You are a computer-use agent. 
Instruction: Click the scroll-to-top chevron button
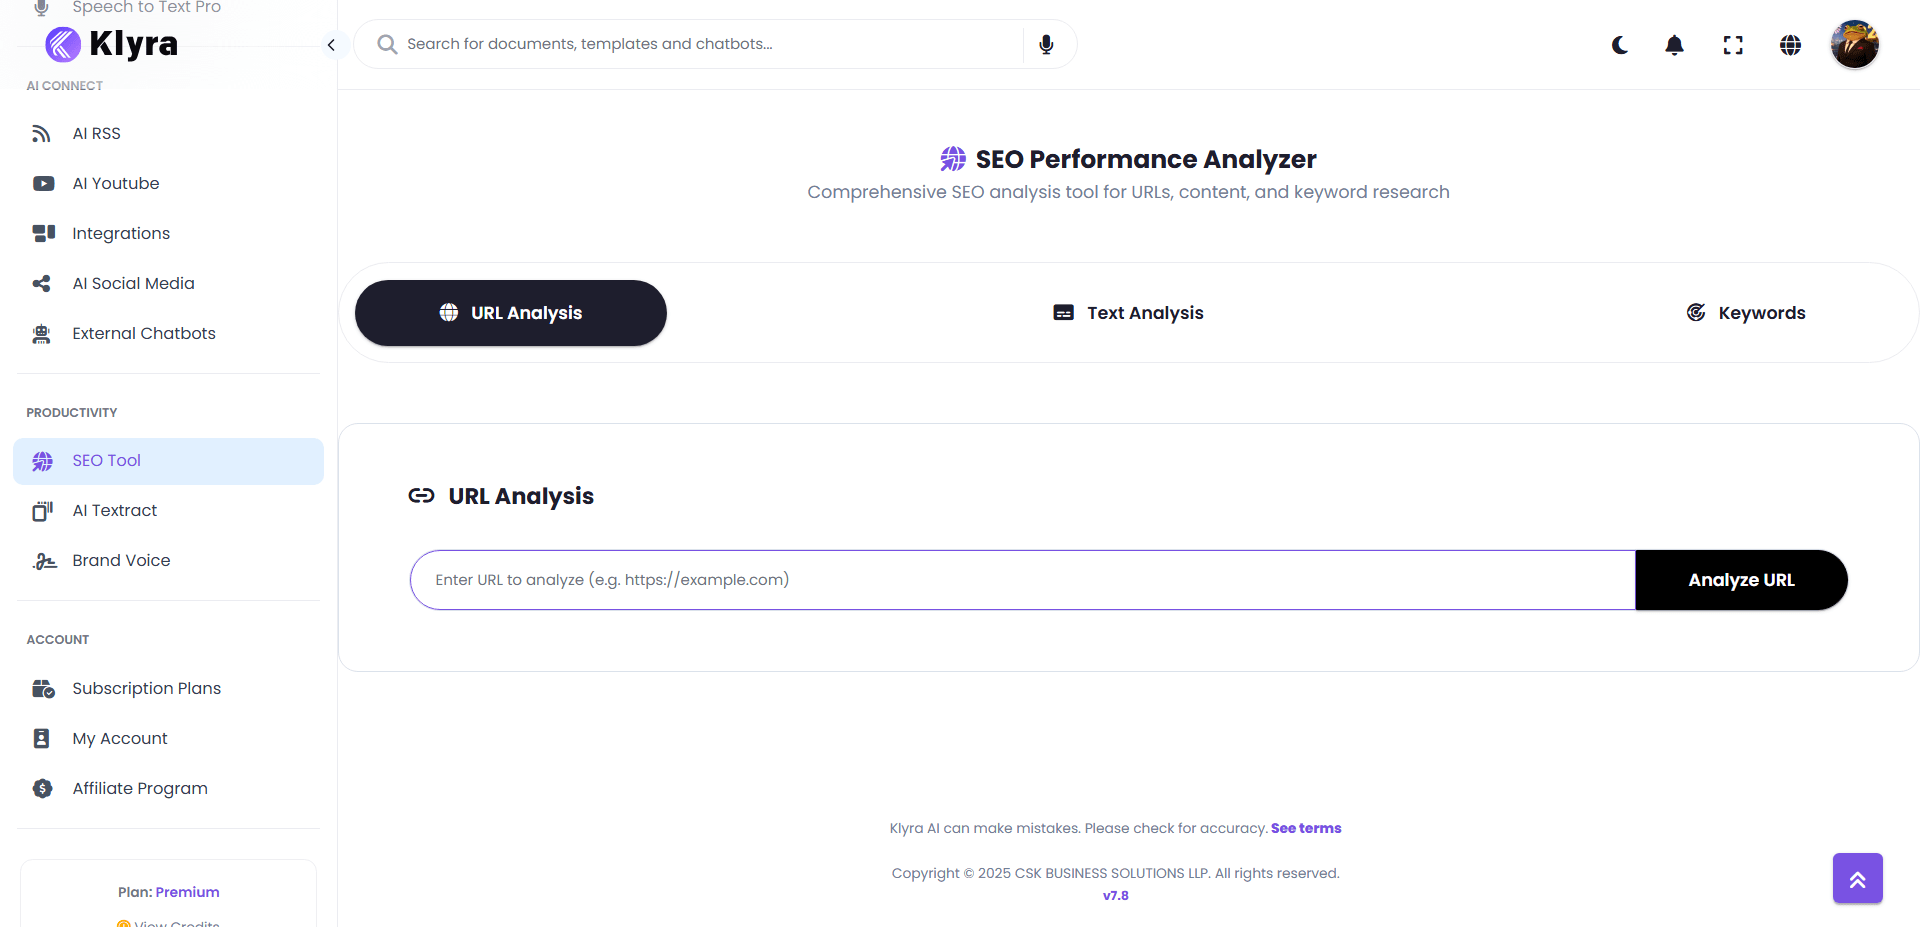point(1859,878)
